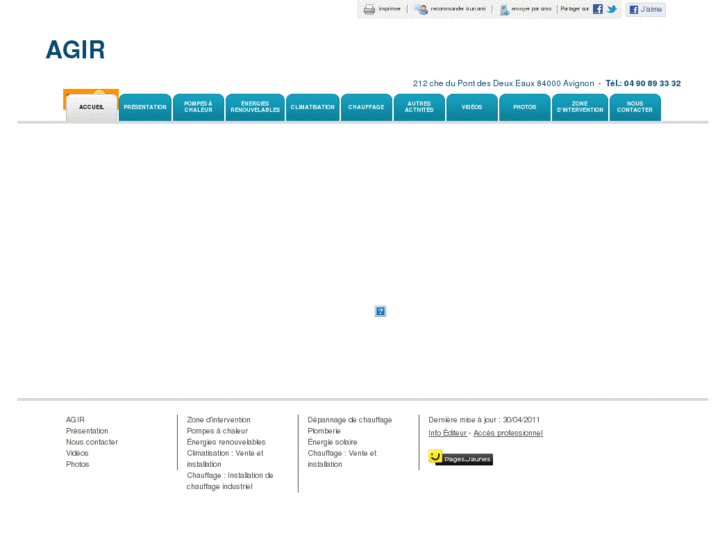Screen dimensions: 727x545
Task: Click footer Pompes à chaleur link
Action: point(217,431)
